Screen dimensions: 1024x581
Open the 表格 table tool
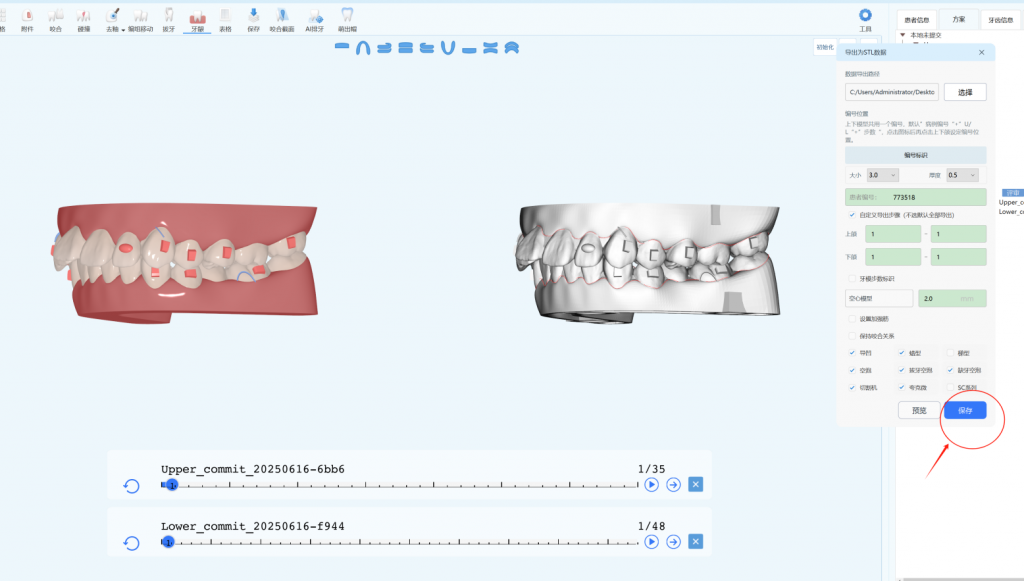225,20
